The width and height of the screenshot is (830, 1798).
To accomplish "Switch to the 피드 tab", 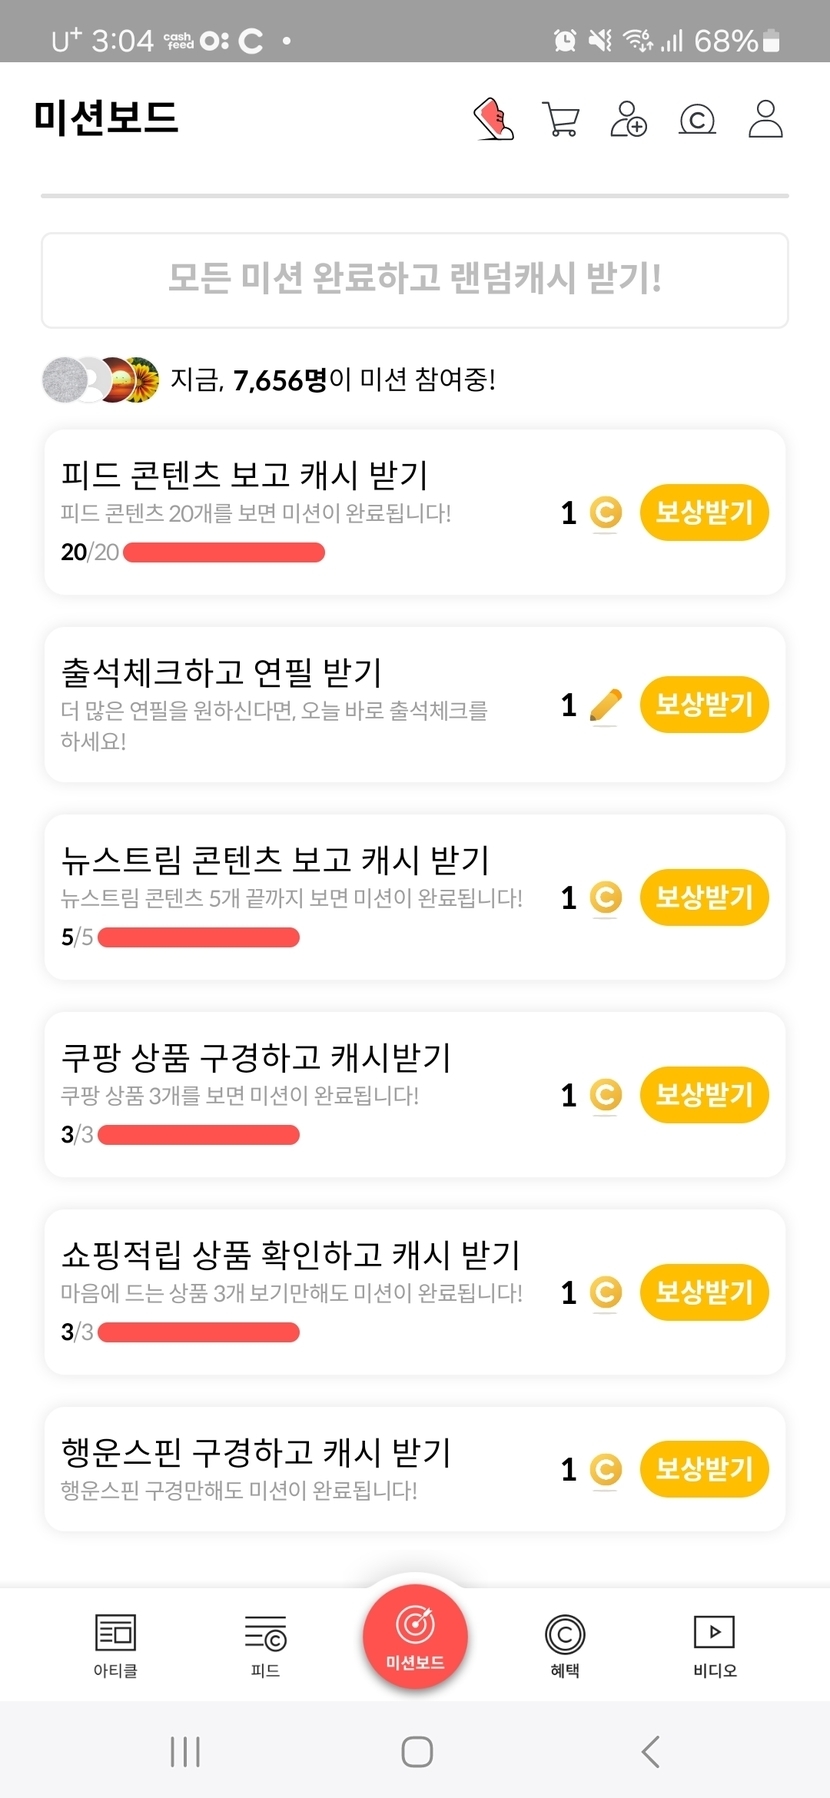I will [265, 1645].
